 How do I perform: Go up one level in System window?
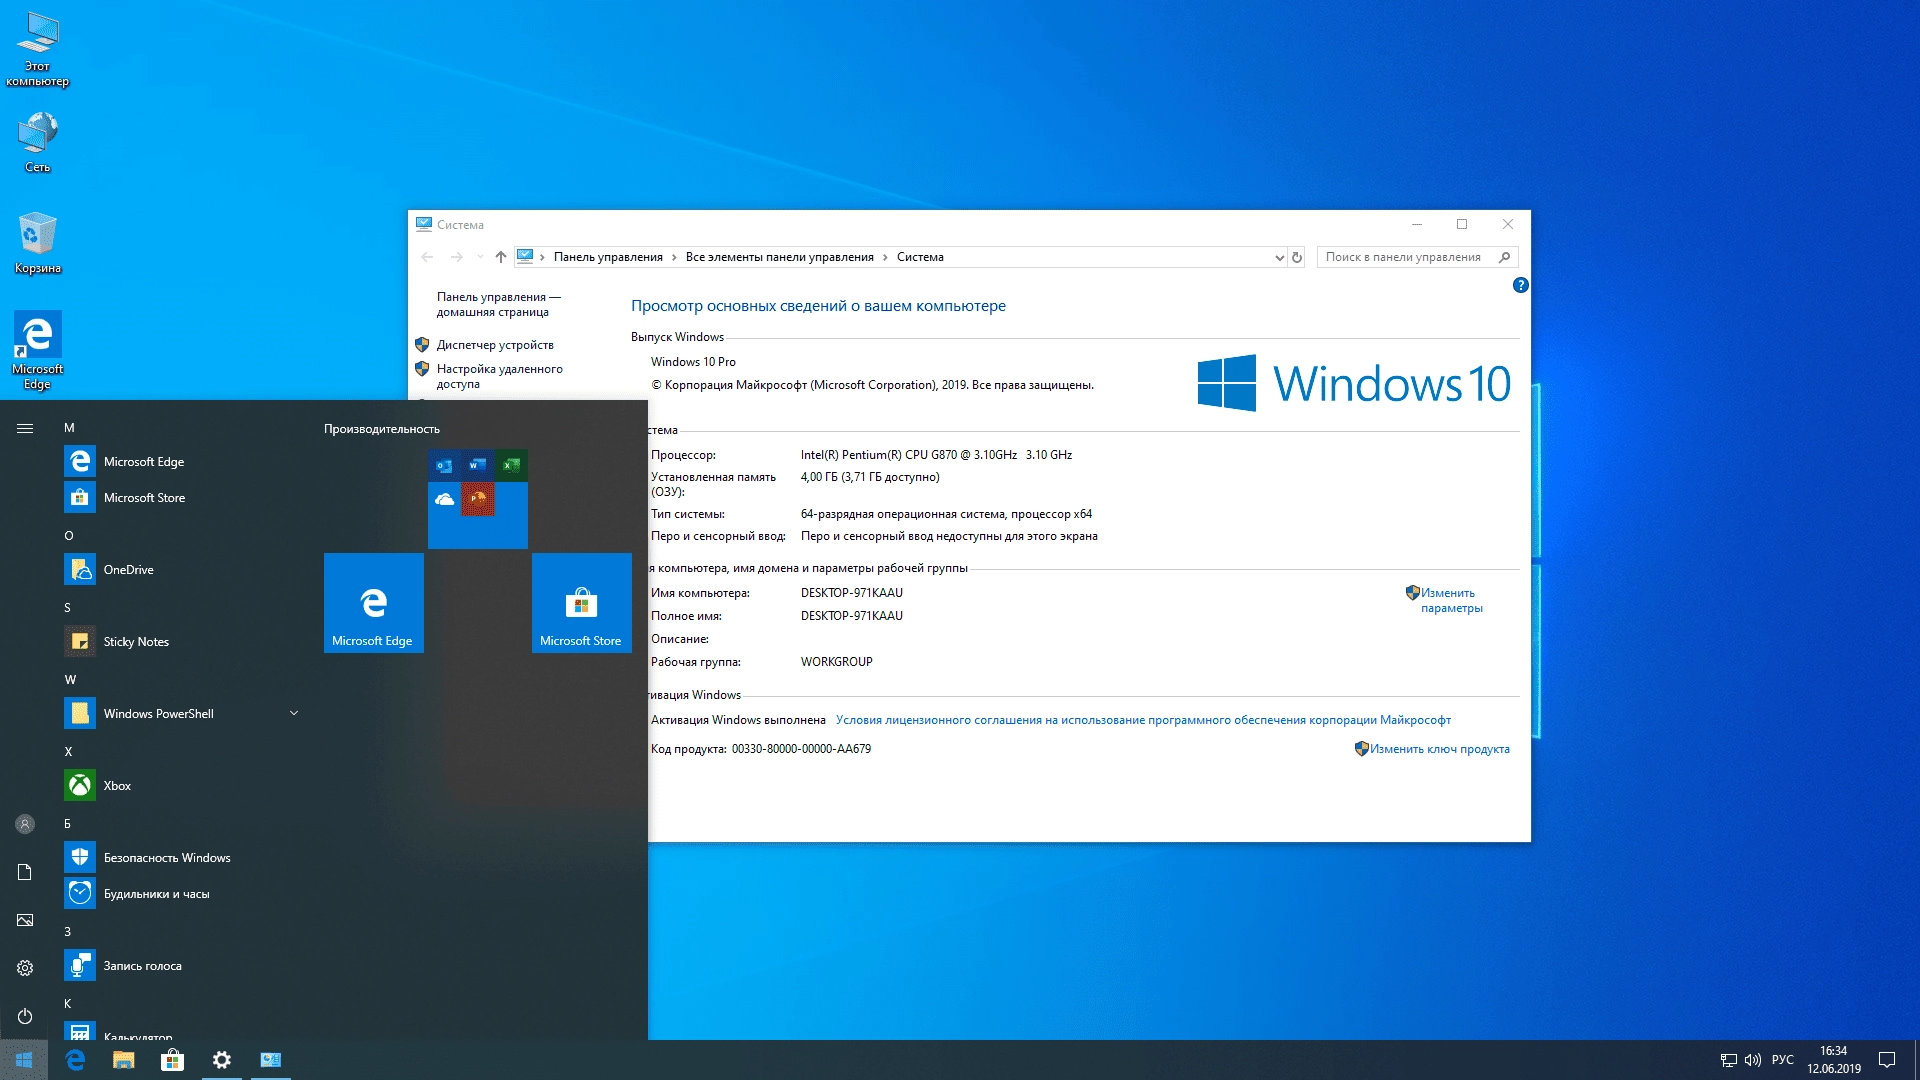pyautogui.click(x=501, y=257)
